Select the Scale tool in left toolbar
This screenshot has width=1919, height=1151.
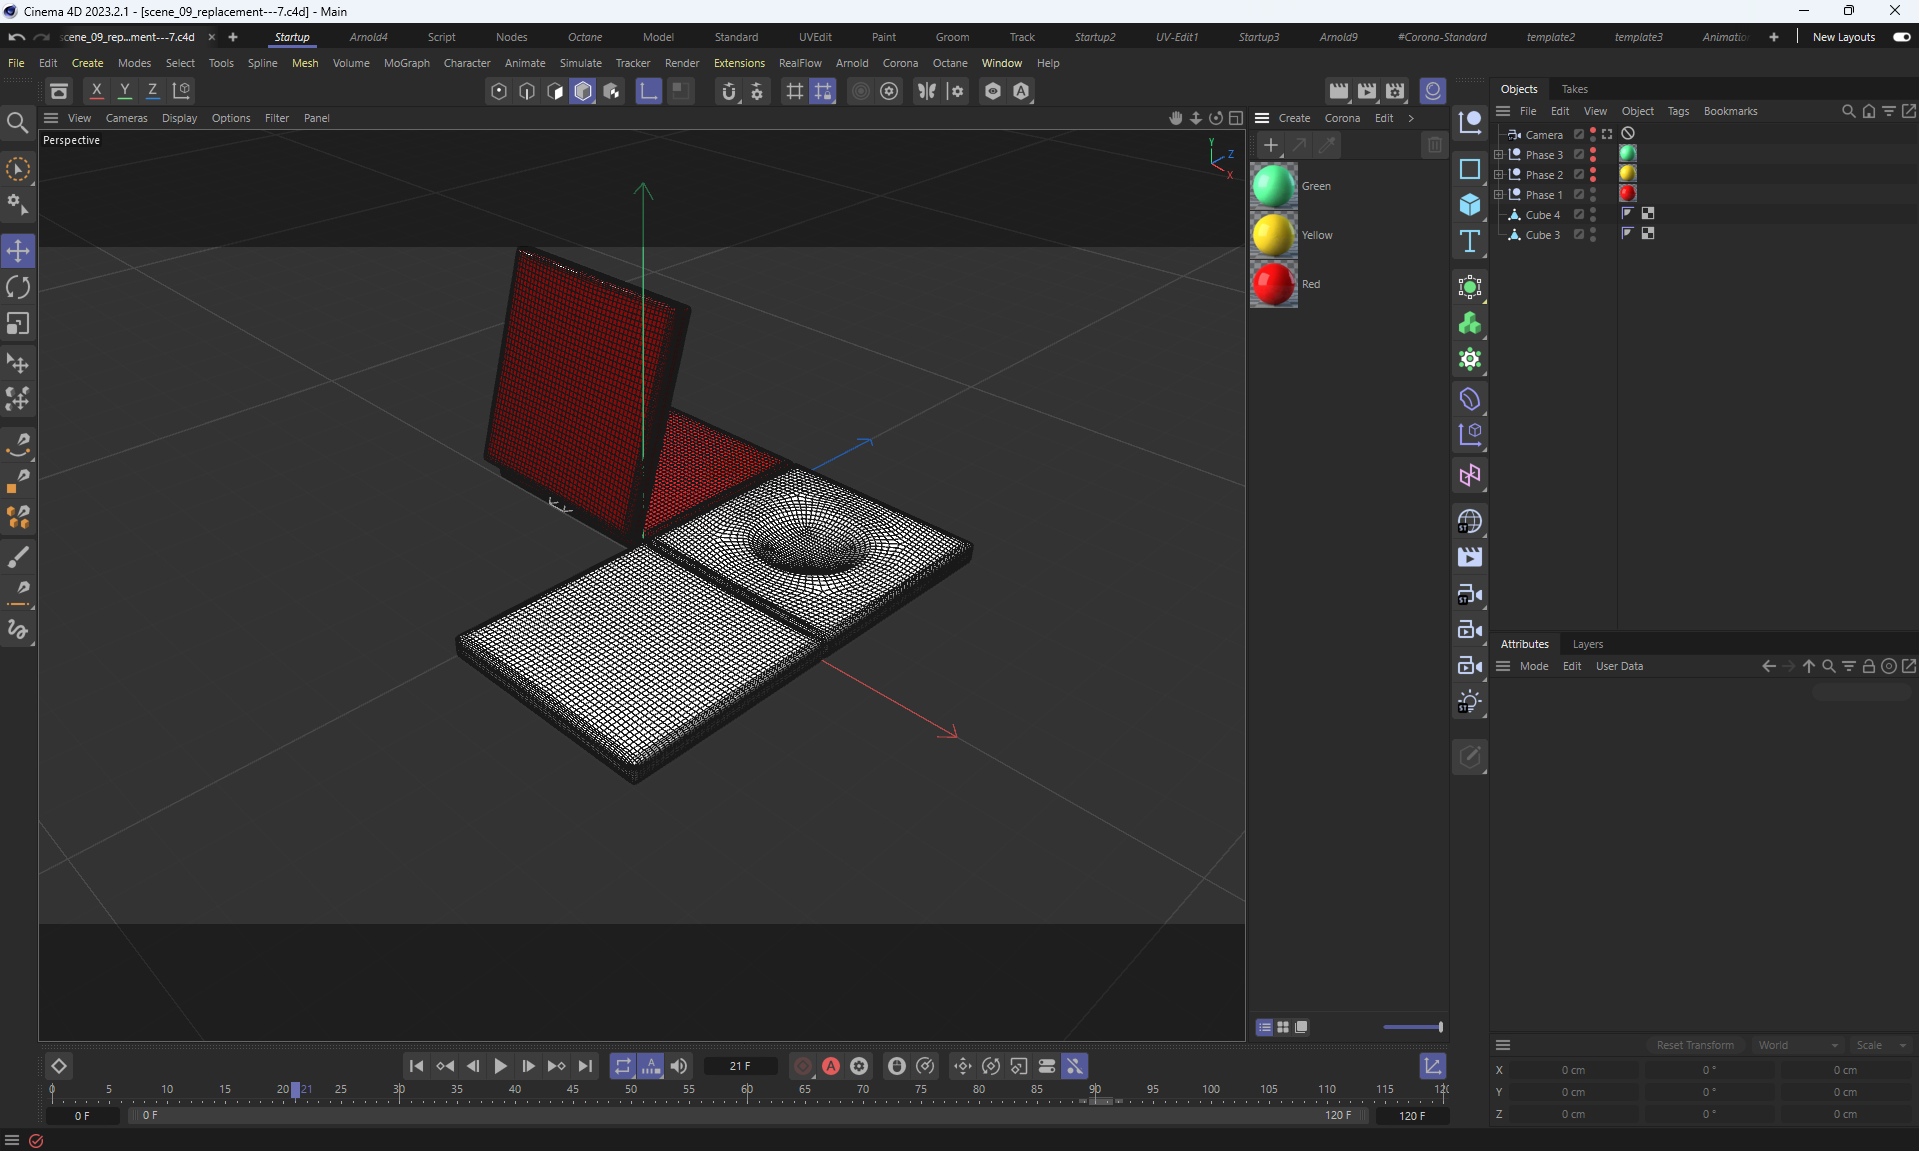tap(18, 324)
